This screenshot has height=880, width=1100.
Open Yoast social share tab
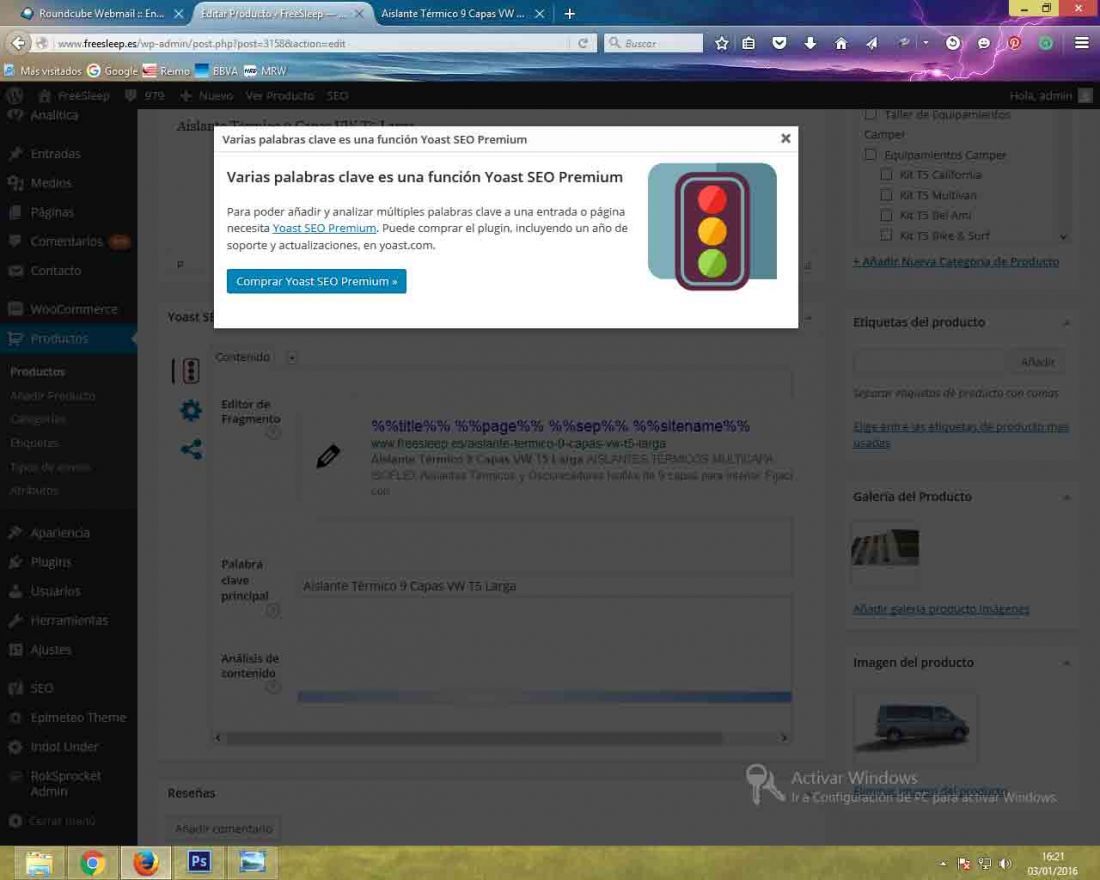(191, 449)
